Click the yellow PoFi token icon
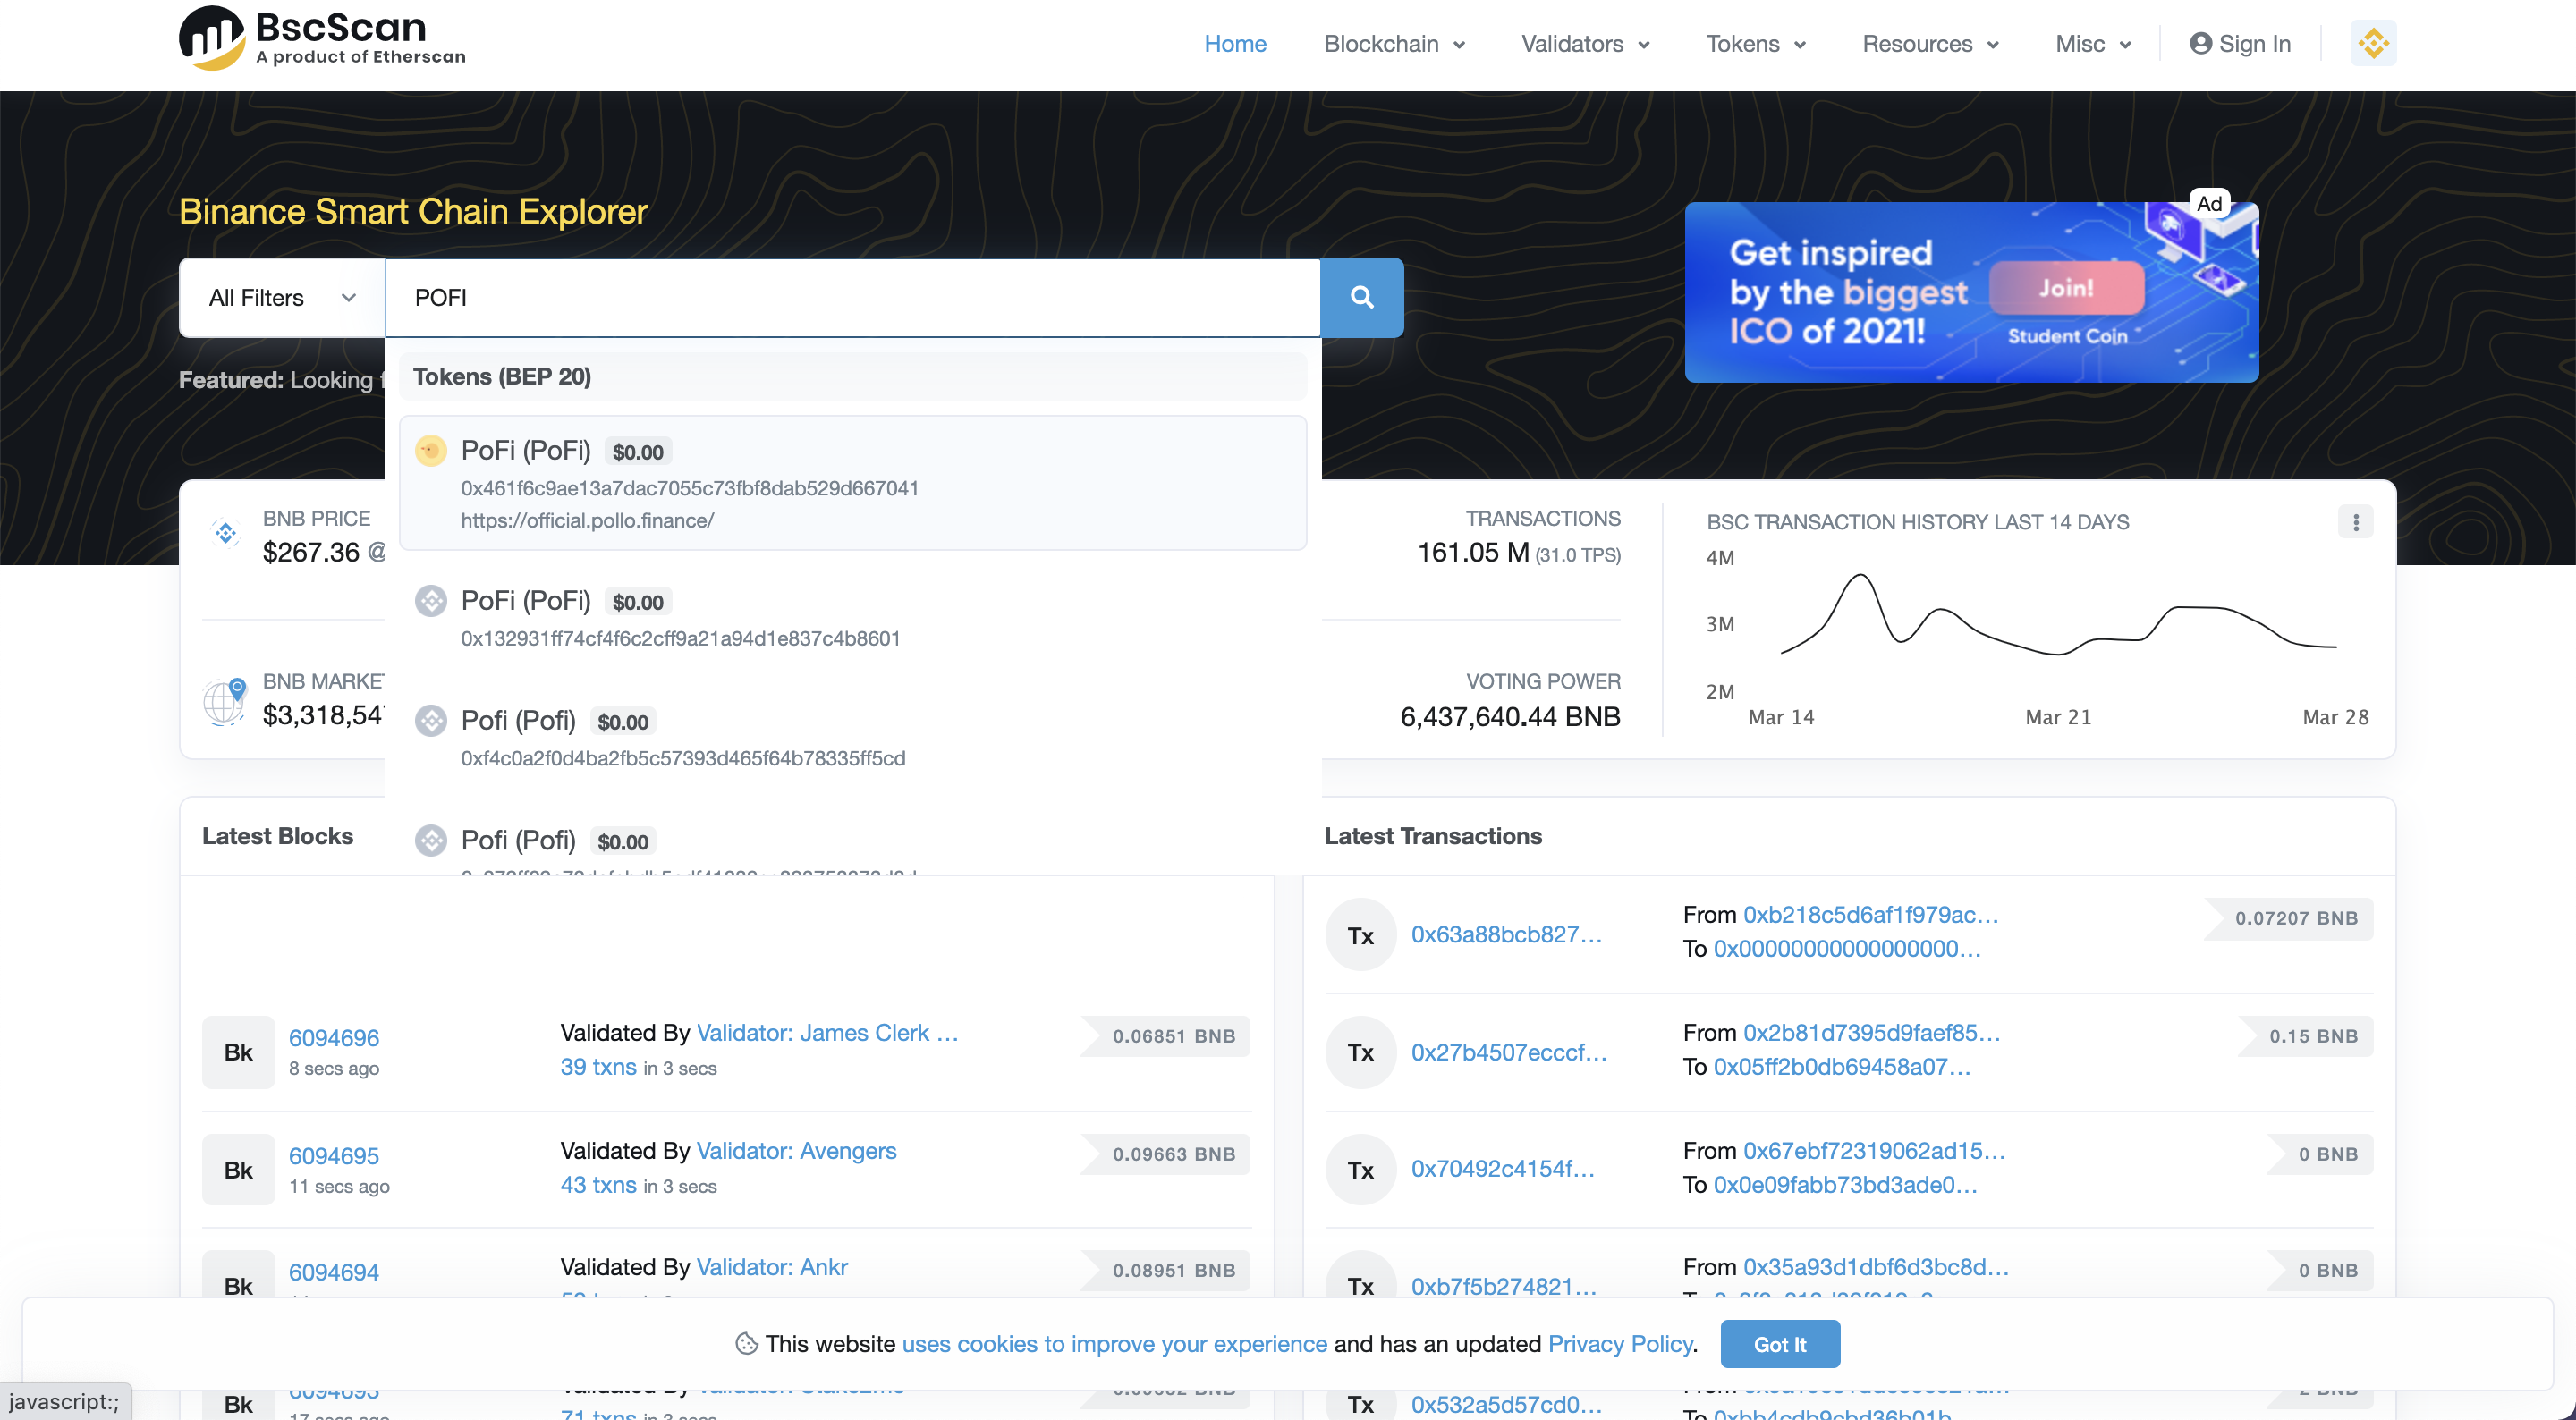The image size is (2576, 1420). pos(431,450)
